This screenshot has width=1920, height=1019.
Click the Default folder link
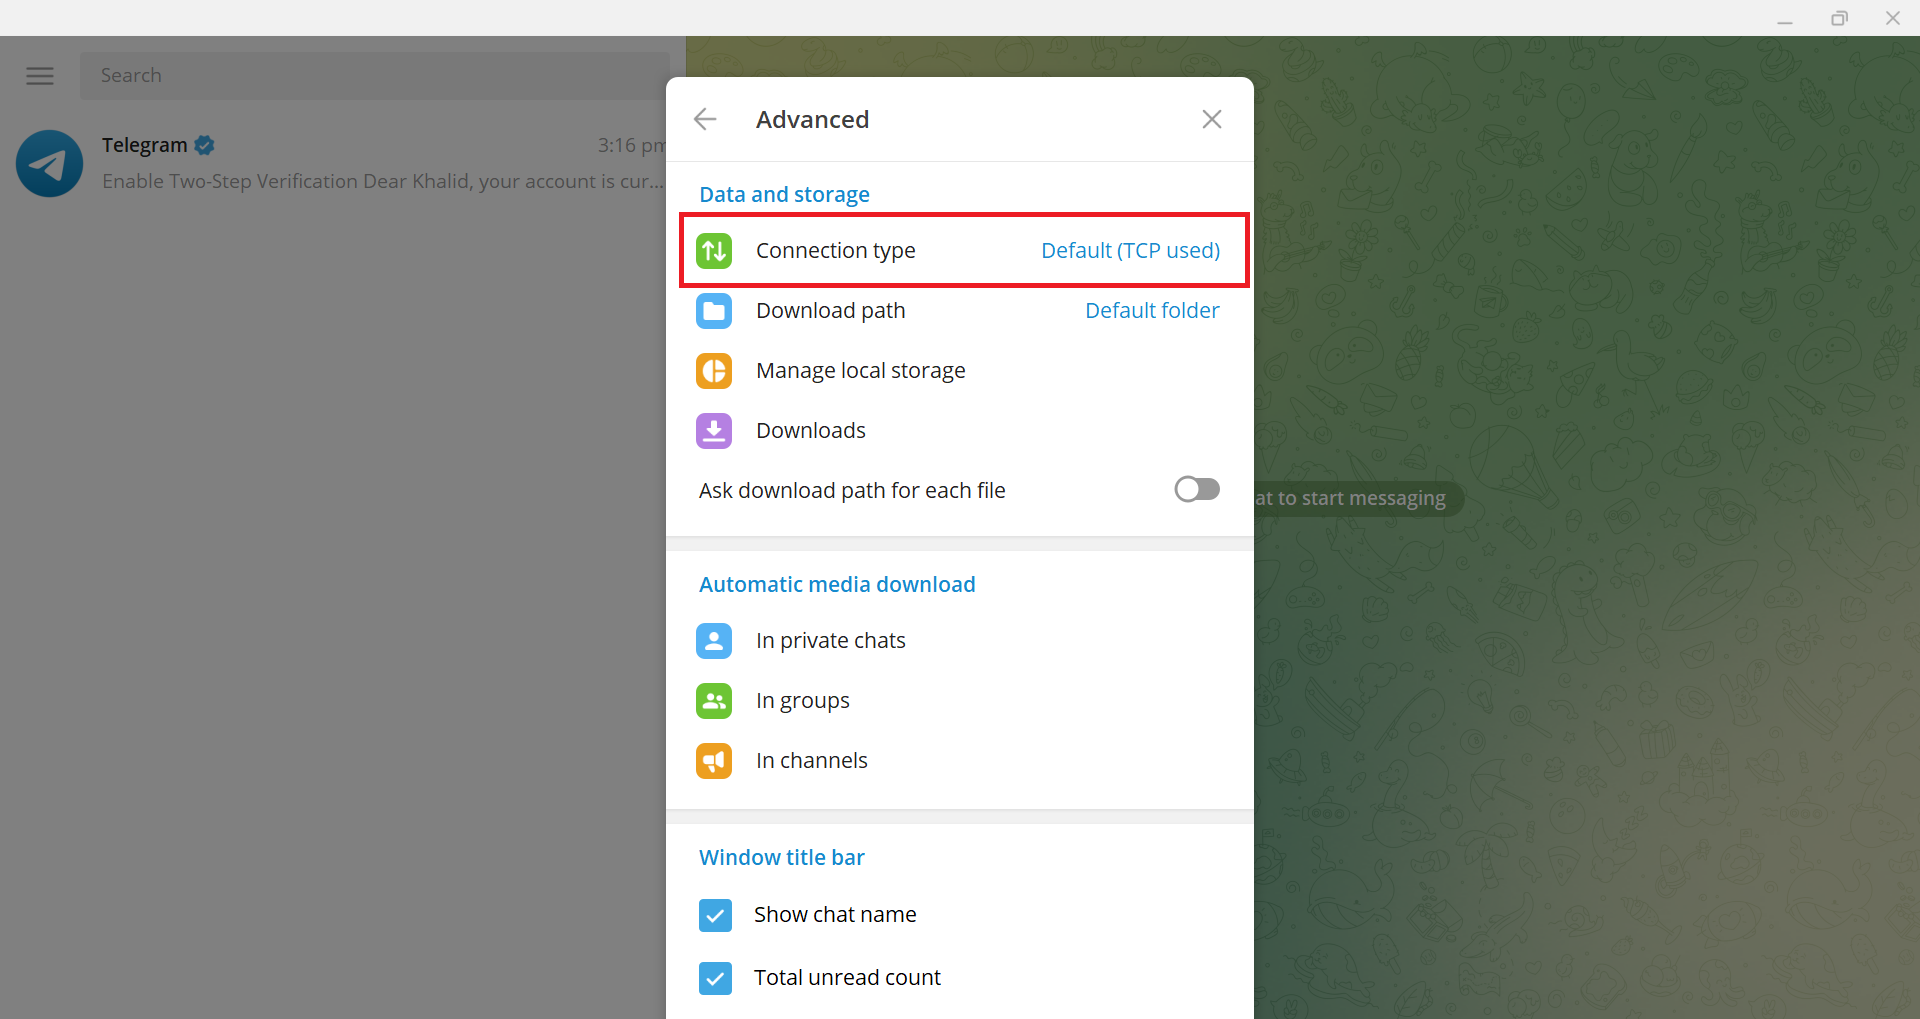pos(1152,311)
